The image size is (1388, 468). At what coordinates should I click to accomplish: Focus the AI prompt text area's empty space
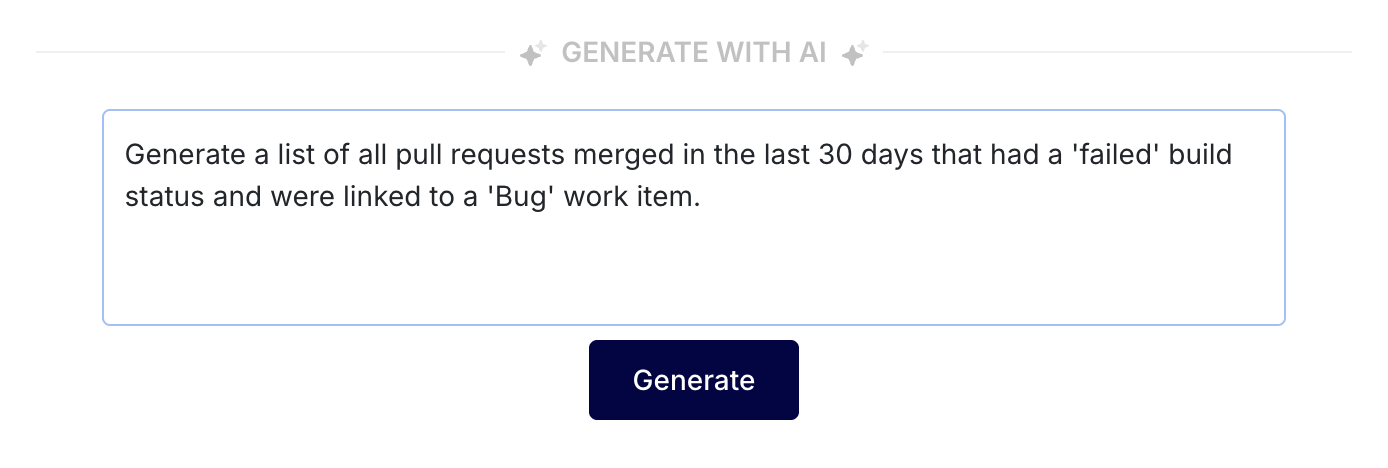[x=693, y=270]
